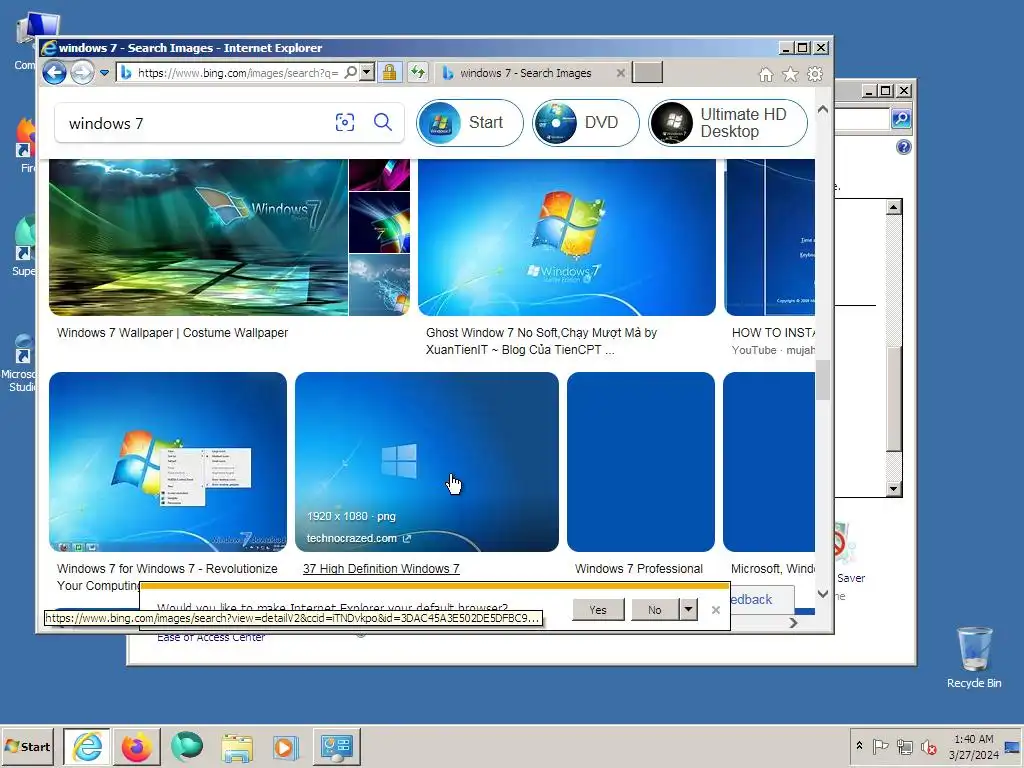The height and width of the screenshot is (768, 1024).
Task: Click 'Windows 7 Professional' caption
Action: pyautogui.click(x=639, y=569)
